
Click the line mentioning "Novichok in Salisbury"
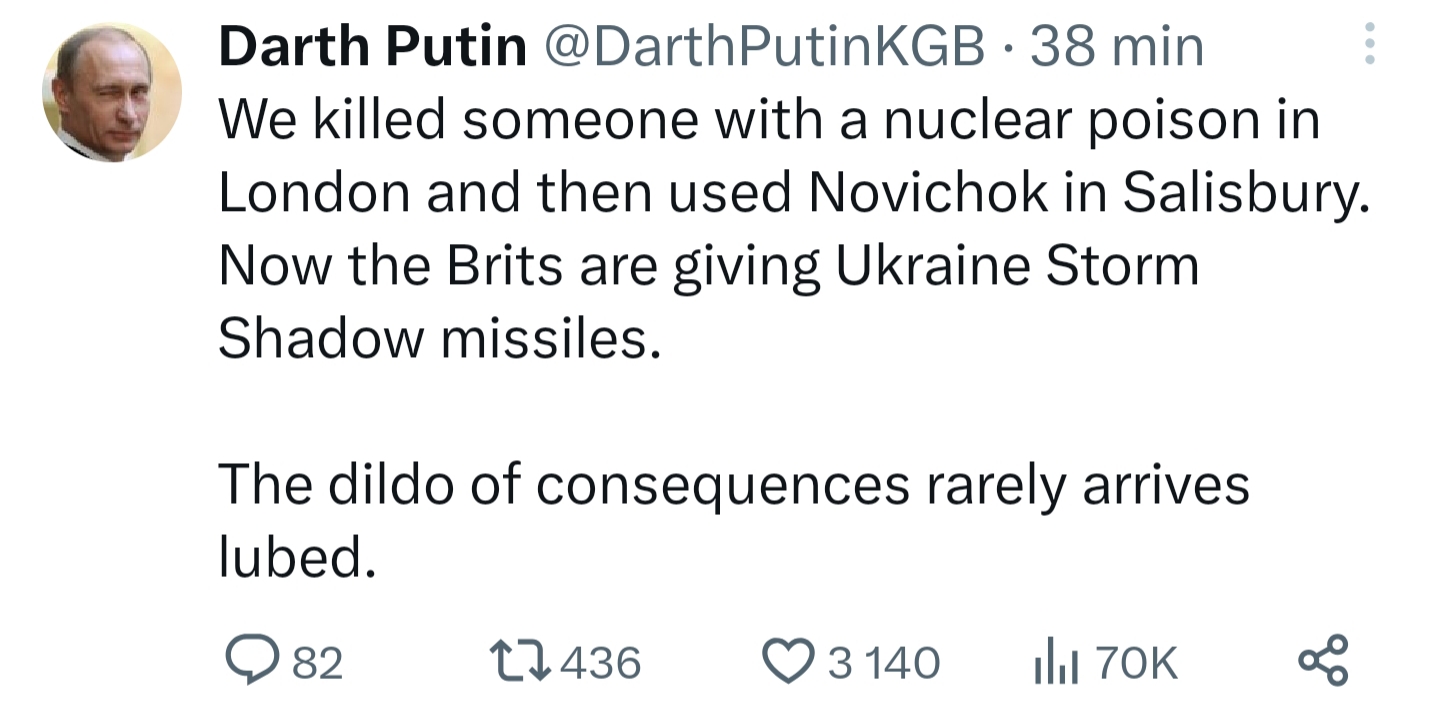click(x=792, y=194)
